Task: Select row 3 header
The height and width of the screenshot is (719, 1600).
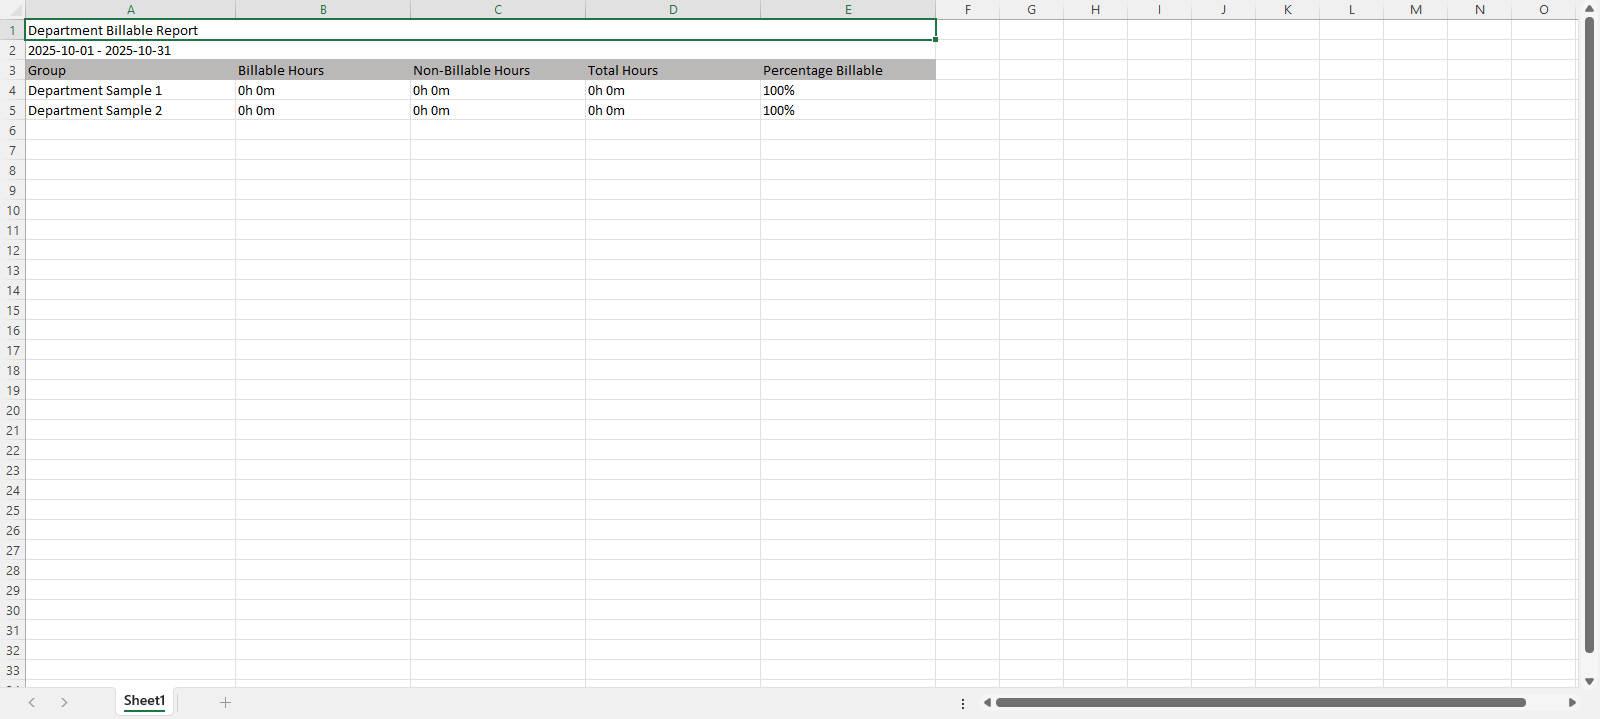Action: point(12,70)
